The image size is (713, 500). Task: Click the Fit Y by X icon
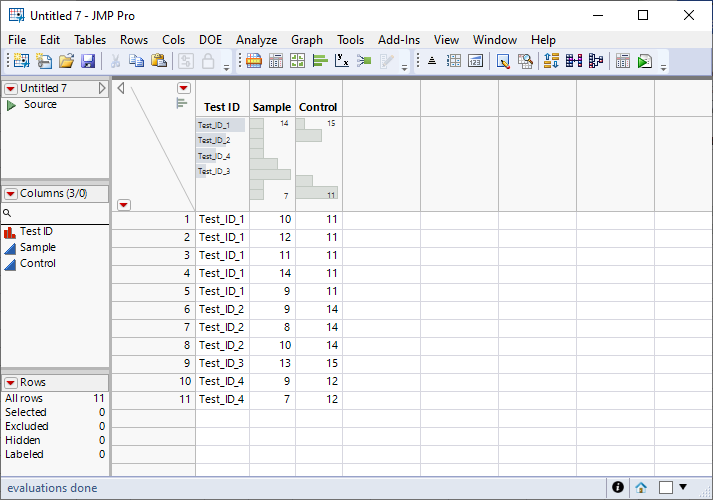click(x=341, y=60)
